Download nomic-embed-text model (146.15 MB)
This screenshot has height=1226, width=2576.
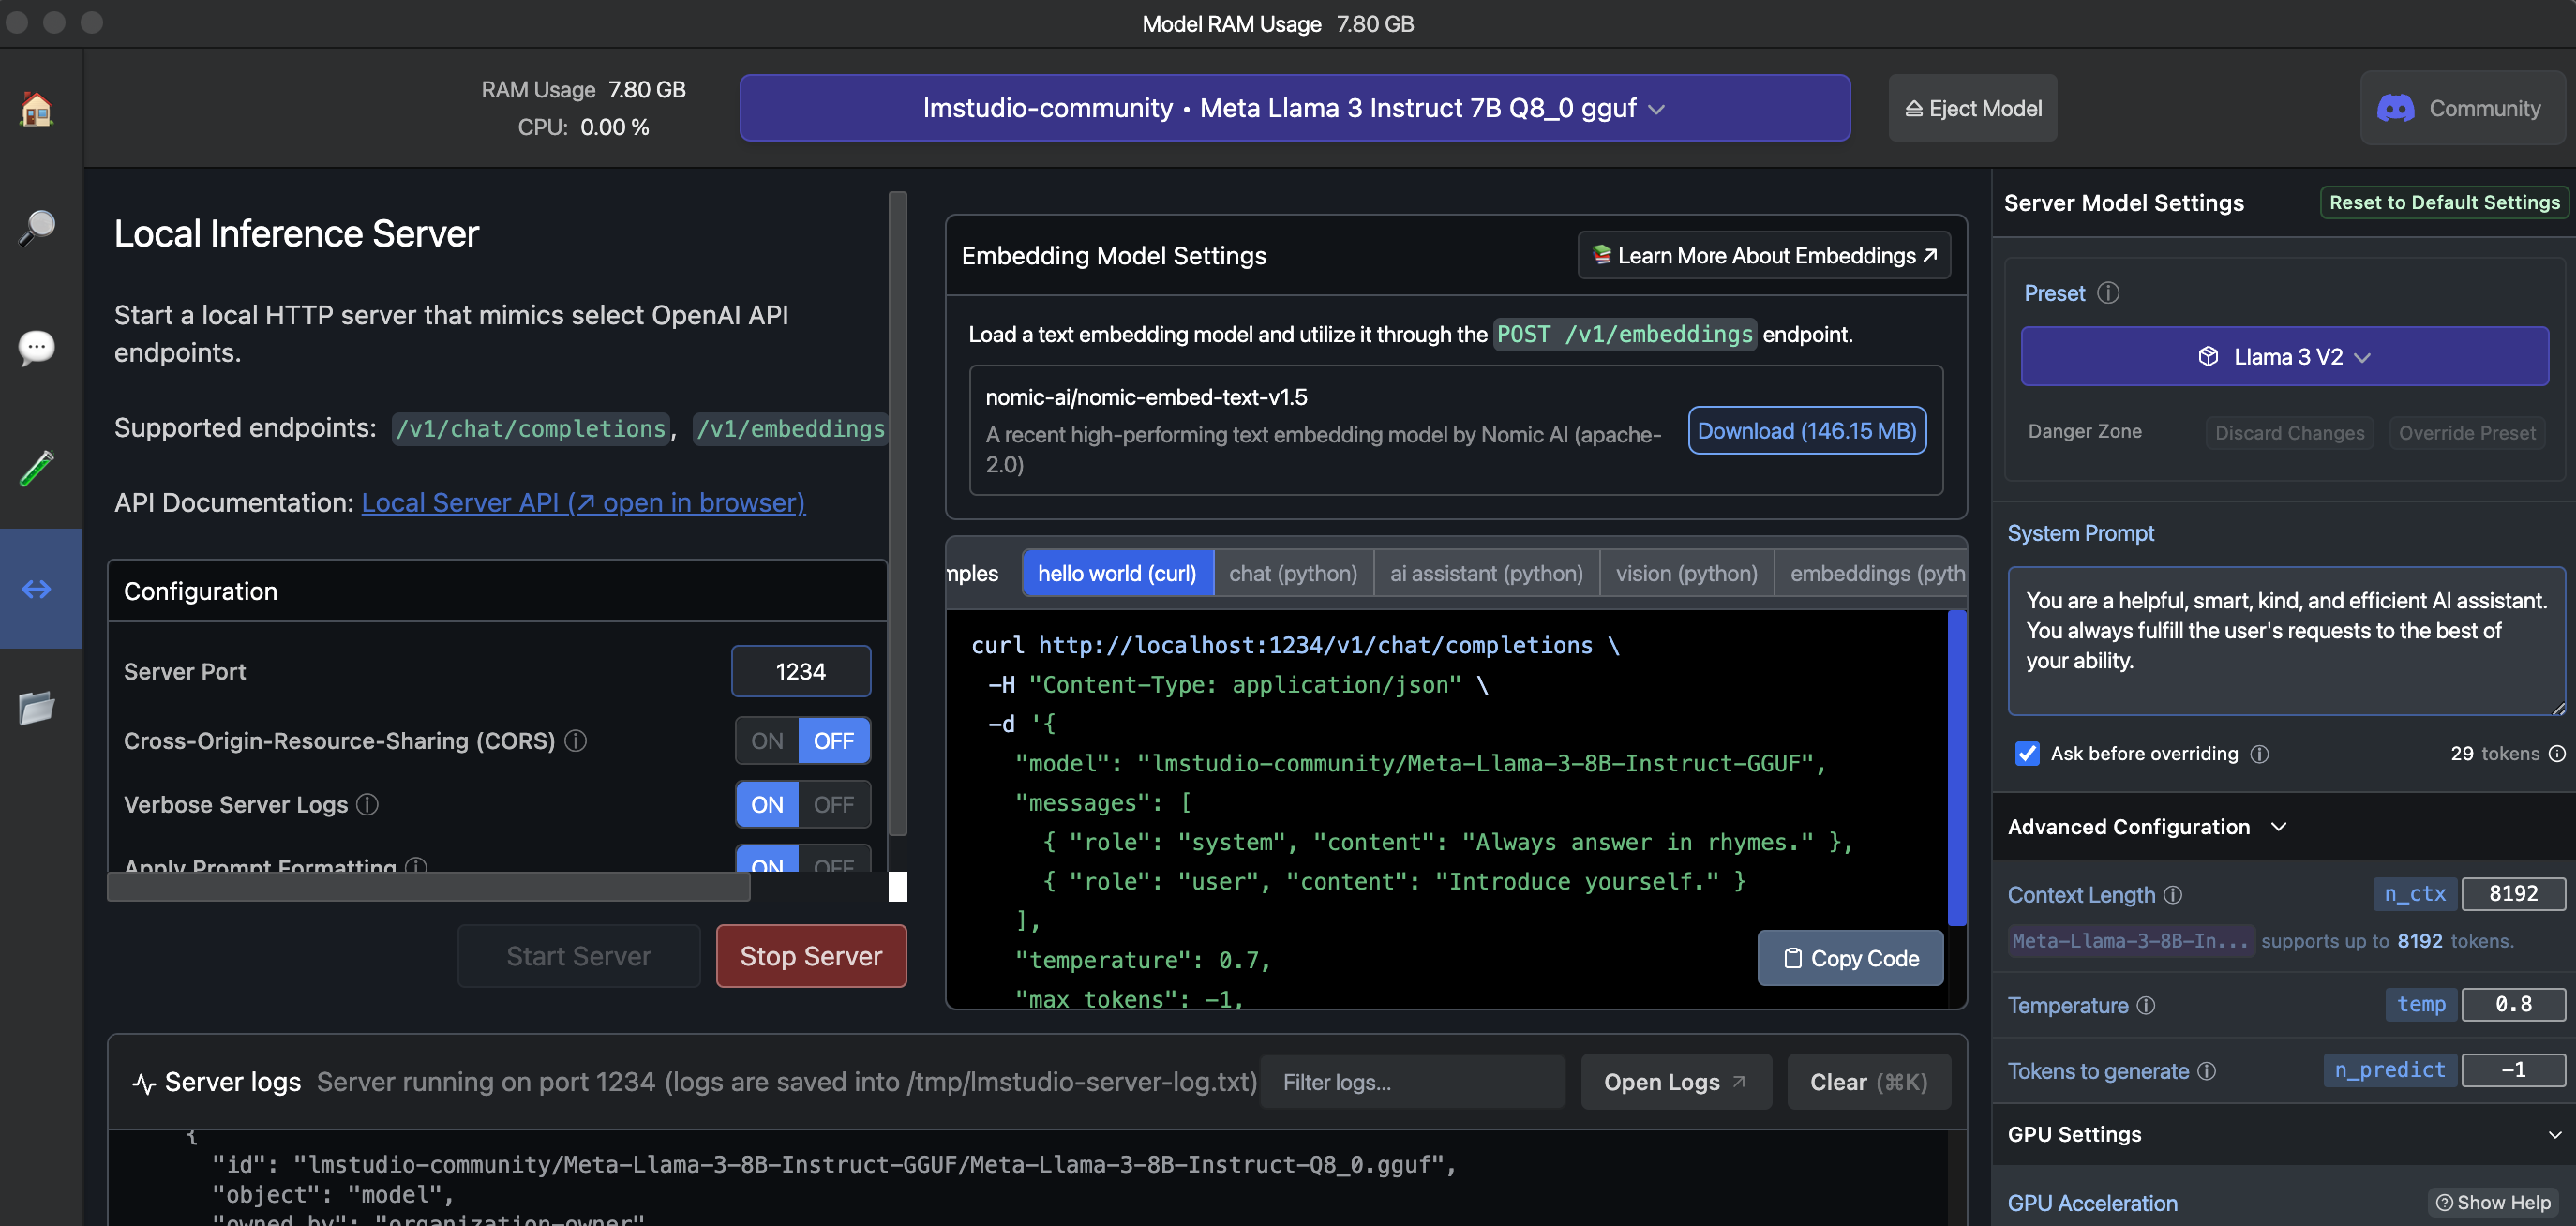(1806, 431)
